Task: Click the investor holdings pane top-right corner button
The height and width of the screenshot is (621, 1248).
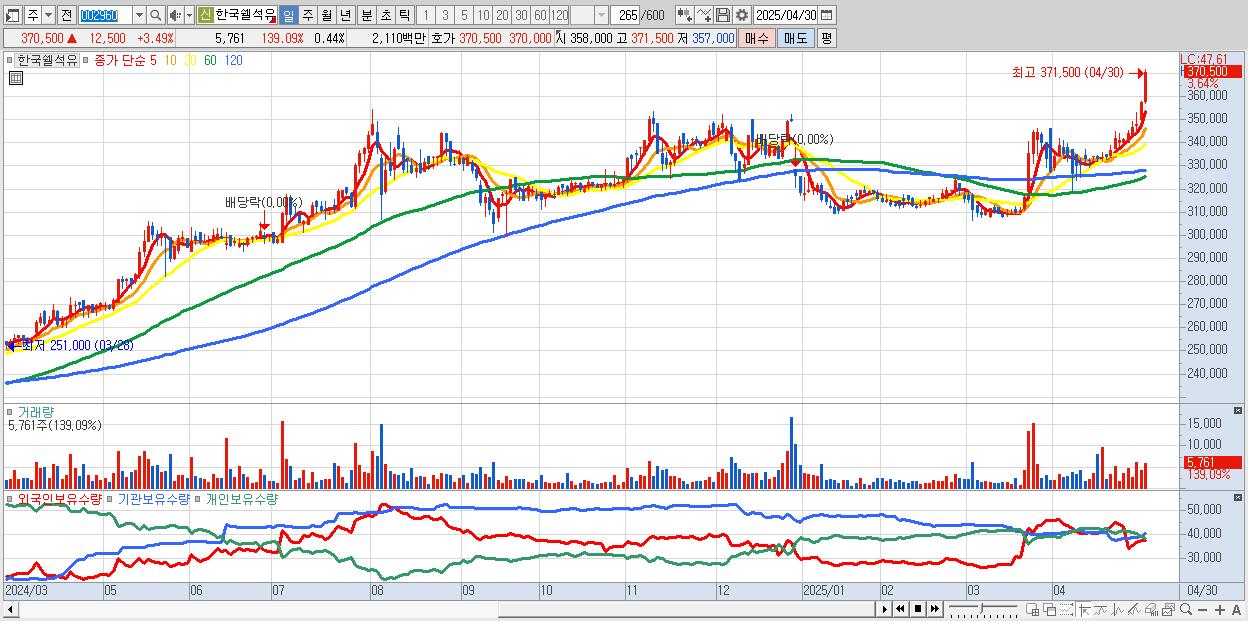Action: [x=1239, y=498]
